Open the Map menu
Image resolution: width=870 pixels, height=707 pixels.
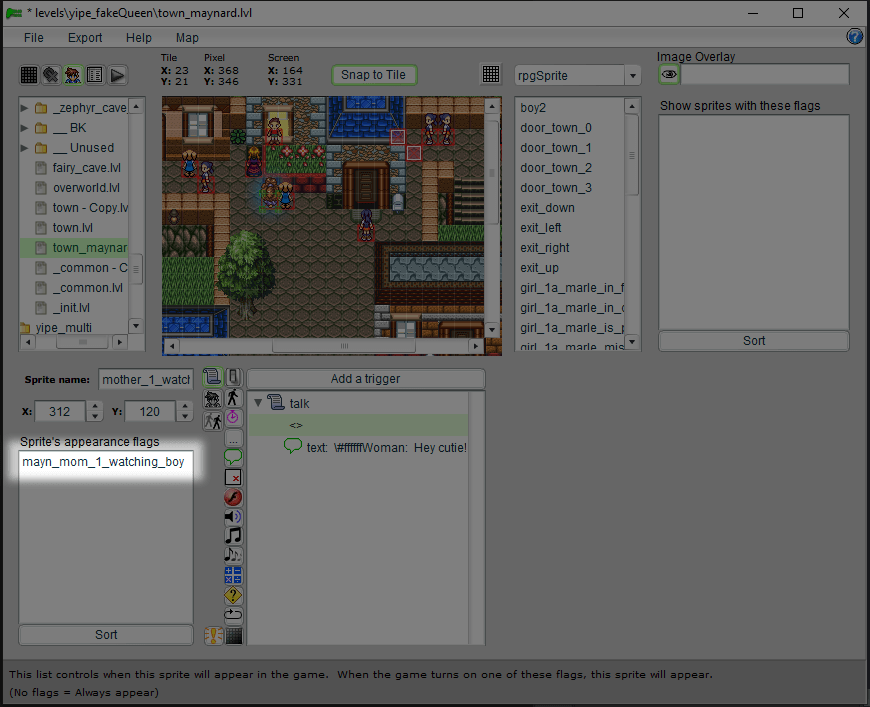pyautogui.click(x=187, y=38)
